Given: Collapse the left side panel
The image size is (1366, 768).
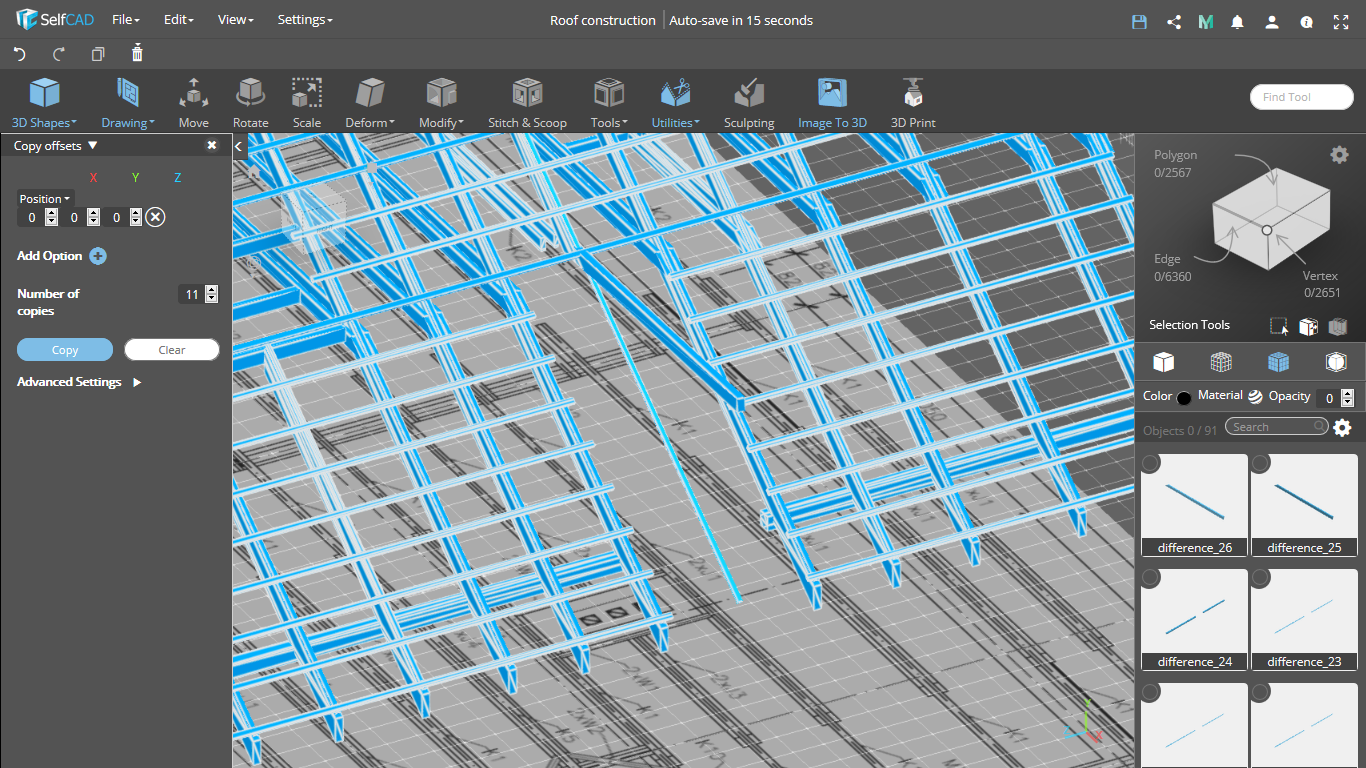Looking at the screenshot, I should point(239,146).
